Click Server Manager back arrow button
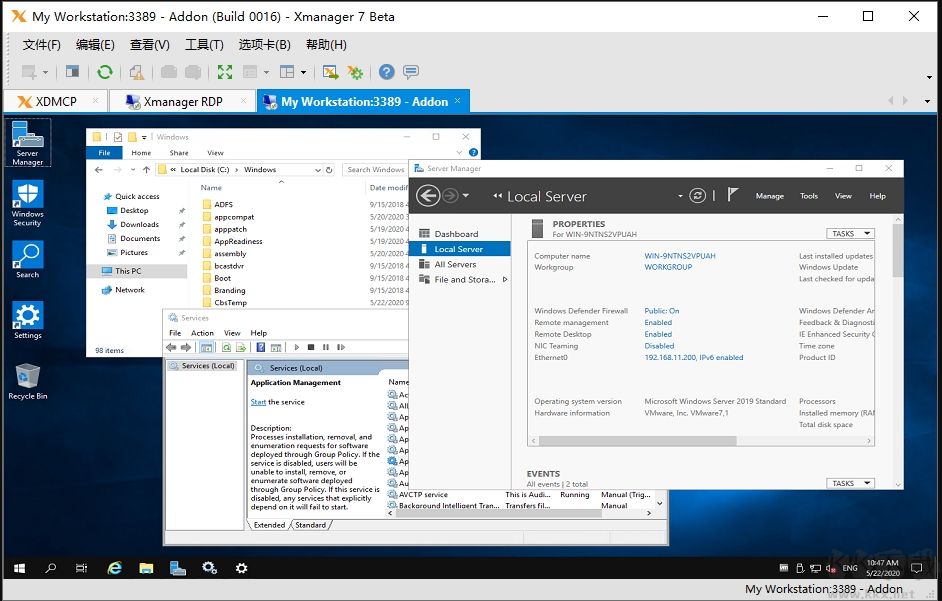Viewport: 942px width, 601px height. 429,196
